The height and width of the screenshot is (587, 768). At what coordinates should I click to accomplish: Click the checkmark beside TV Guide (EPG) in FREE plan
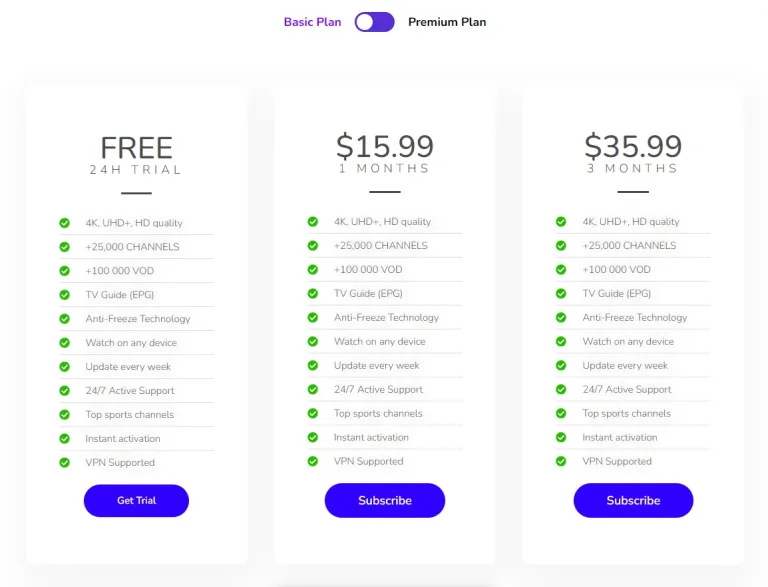[65, 295]
